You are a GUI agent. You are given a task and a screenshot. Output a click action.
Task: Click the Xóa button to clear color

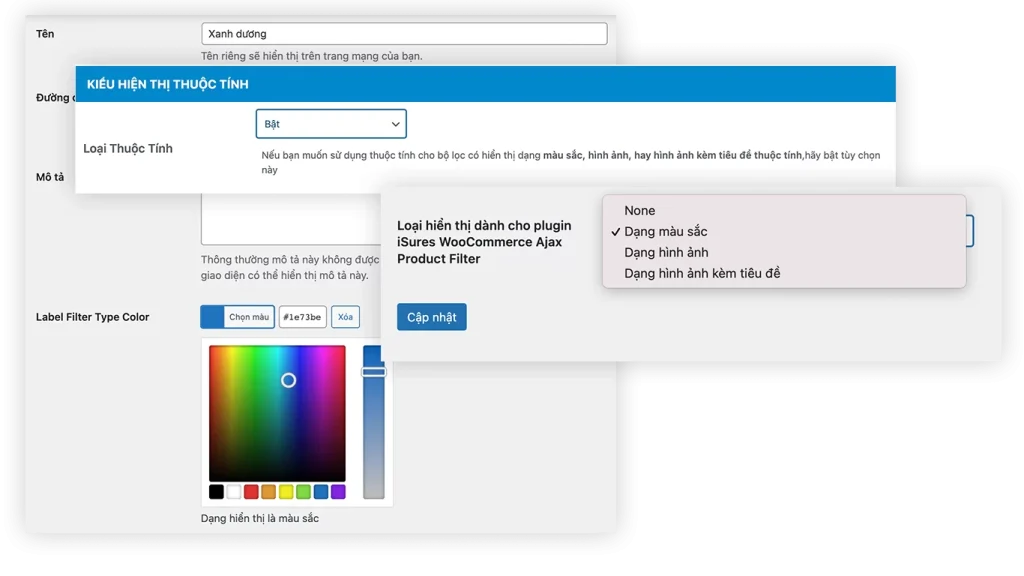pyautogui.click(x=345, y=317)
